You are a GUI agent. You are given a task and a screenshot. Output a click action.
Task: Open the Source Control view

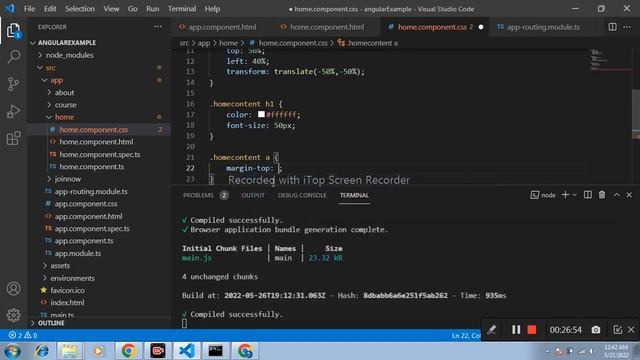pyautogui.click(x=13, y=84)
